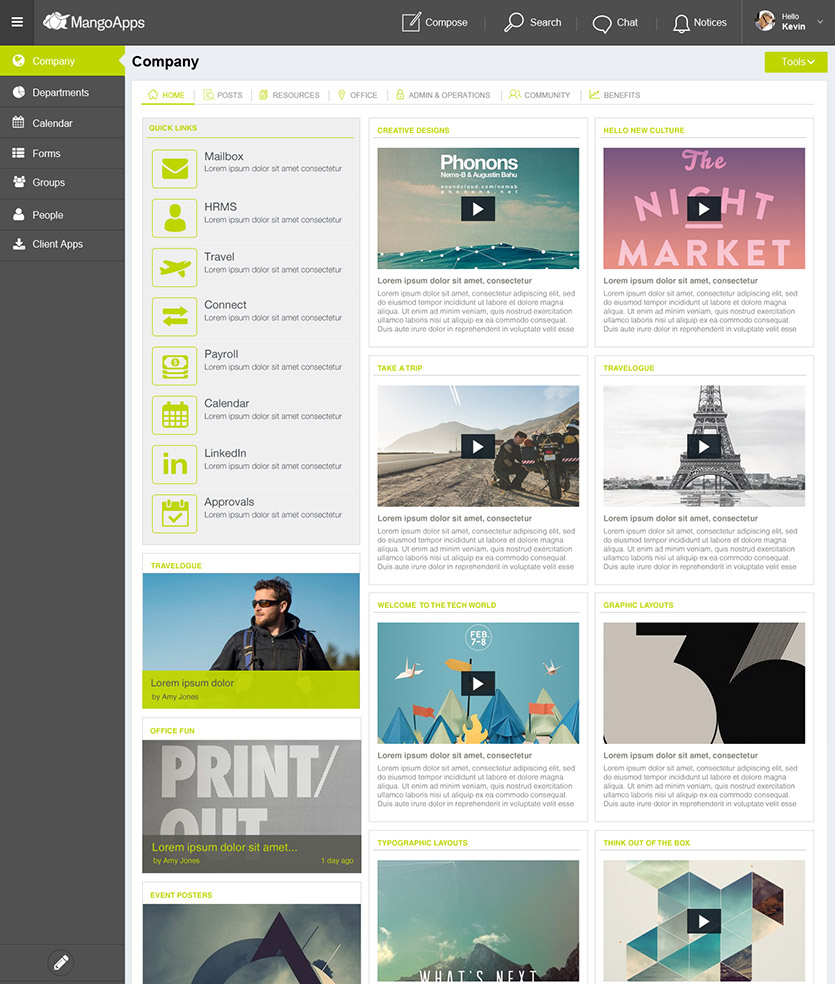This screenshot has width=835, height=984.
Task: Click the 'Notices' label in top bar
Action: click(x=710, y=23)
